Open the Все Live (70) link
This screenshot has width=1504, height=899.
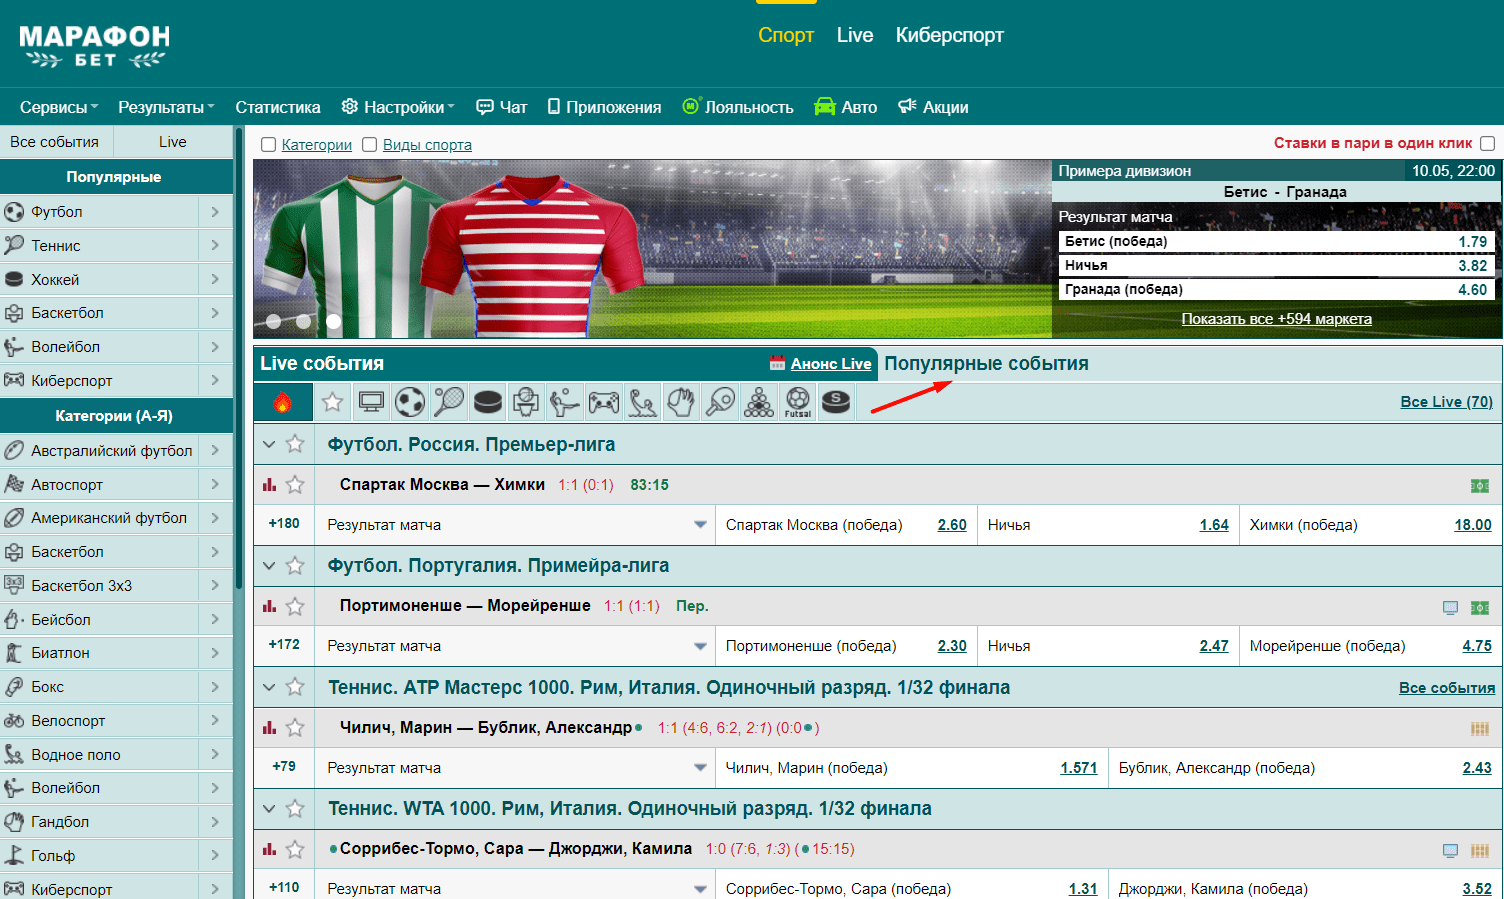(x=1447, y=401)
